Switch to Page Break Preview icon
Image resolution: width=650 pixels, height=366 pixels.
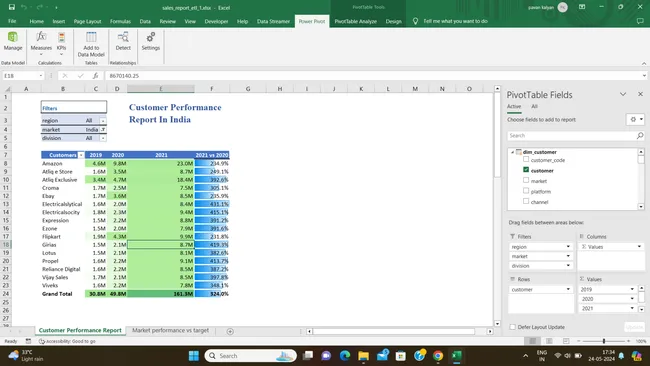tap(566, 341)
